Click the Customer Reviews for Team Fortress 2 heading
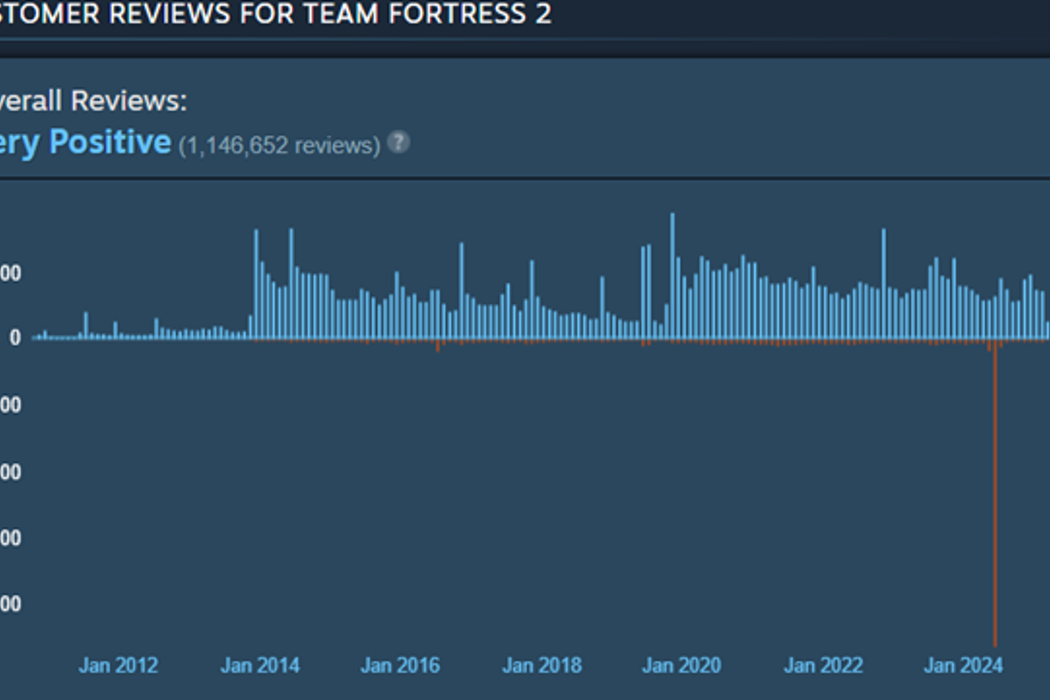Screen dimensions: 1050x700 pyautogui.click(x=275, y=15)
